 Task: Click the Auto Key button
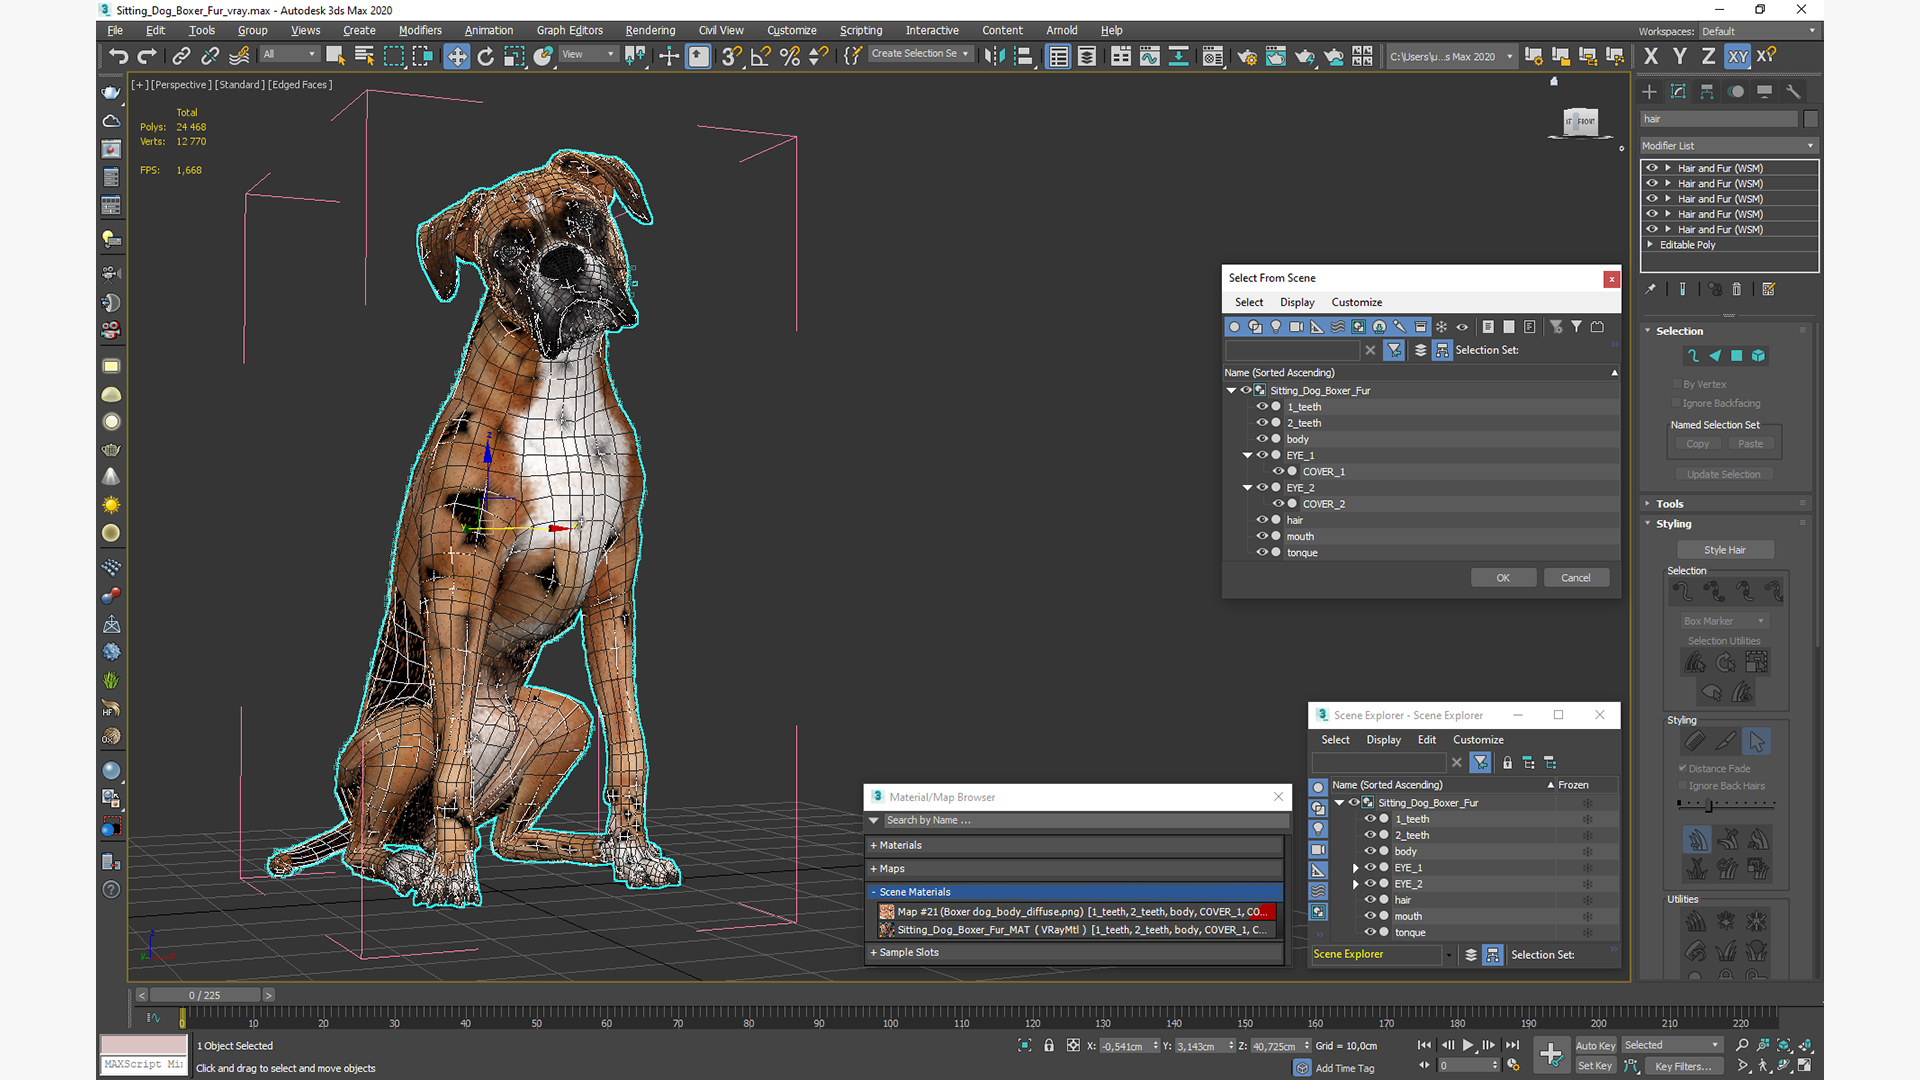1595,1046
